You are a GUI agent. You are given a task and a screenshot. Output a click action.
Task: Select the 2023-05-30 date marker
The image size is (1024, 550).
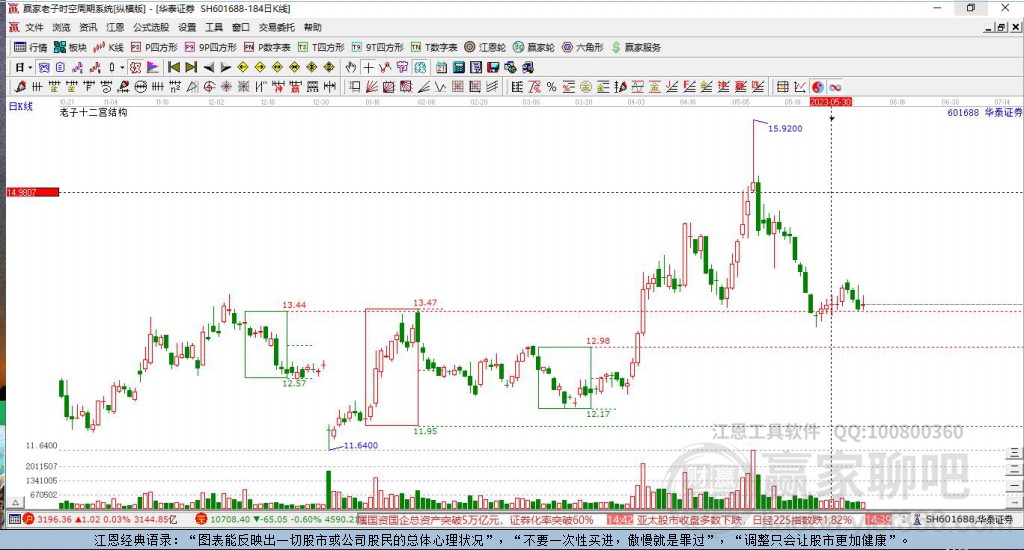(x=831, y=102)
